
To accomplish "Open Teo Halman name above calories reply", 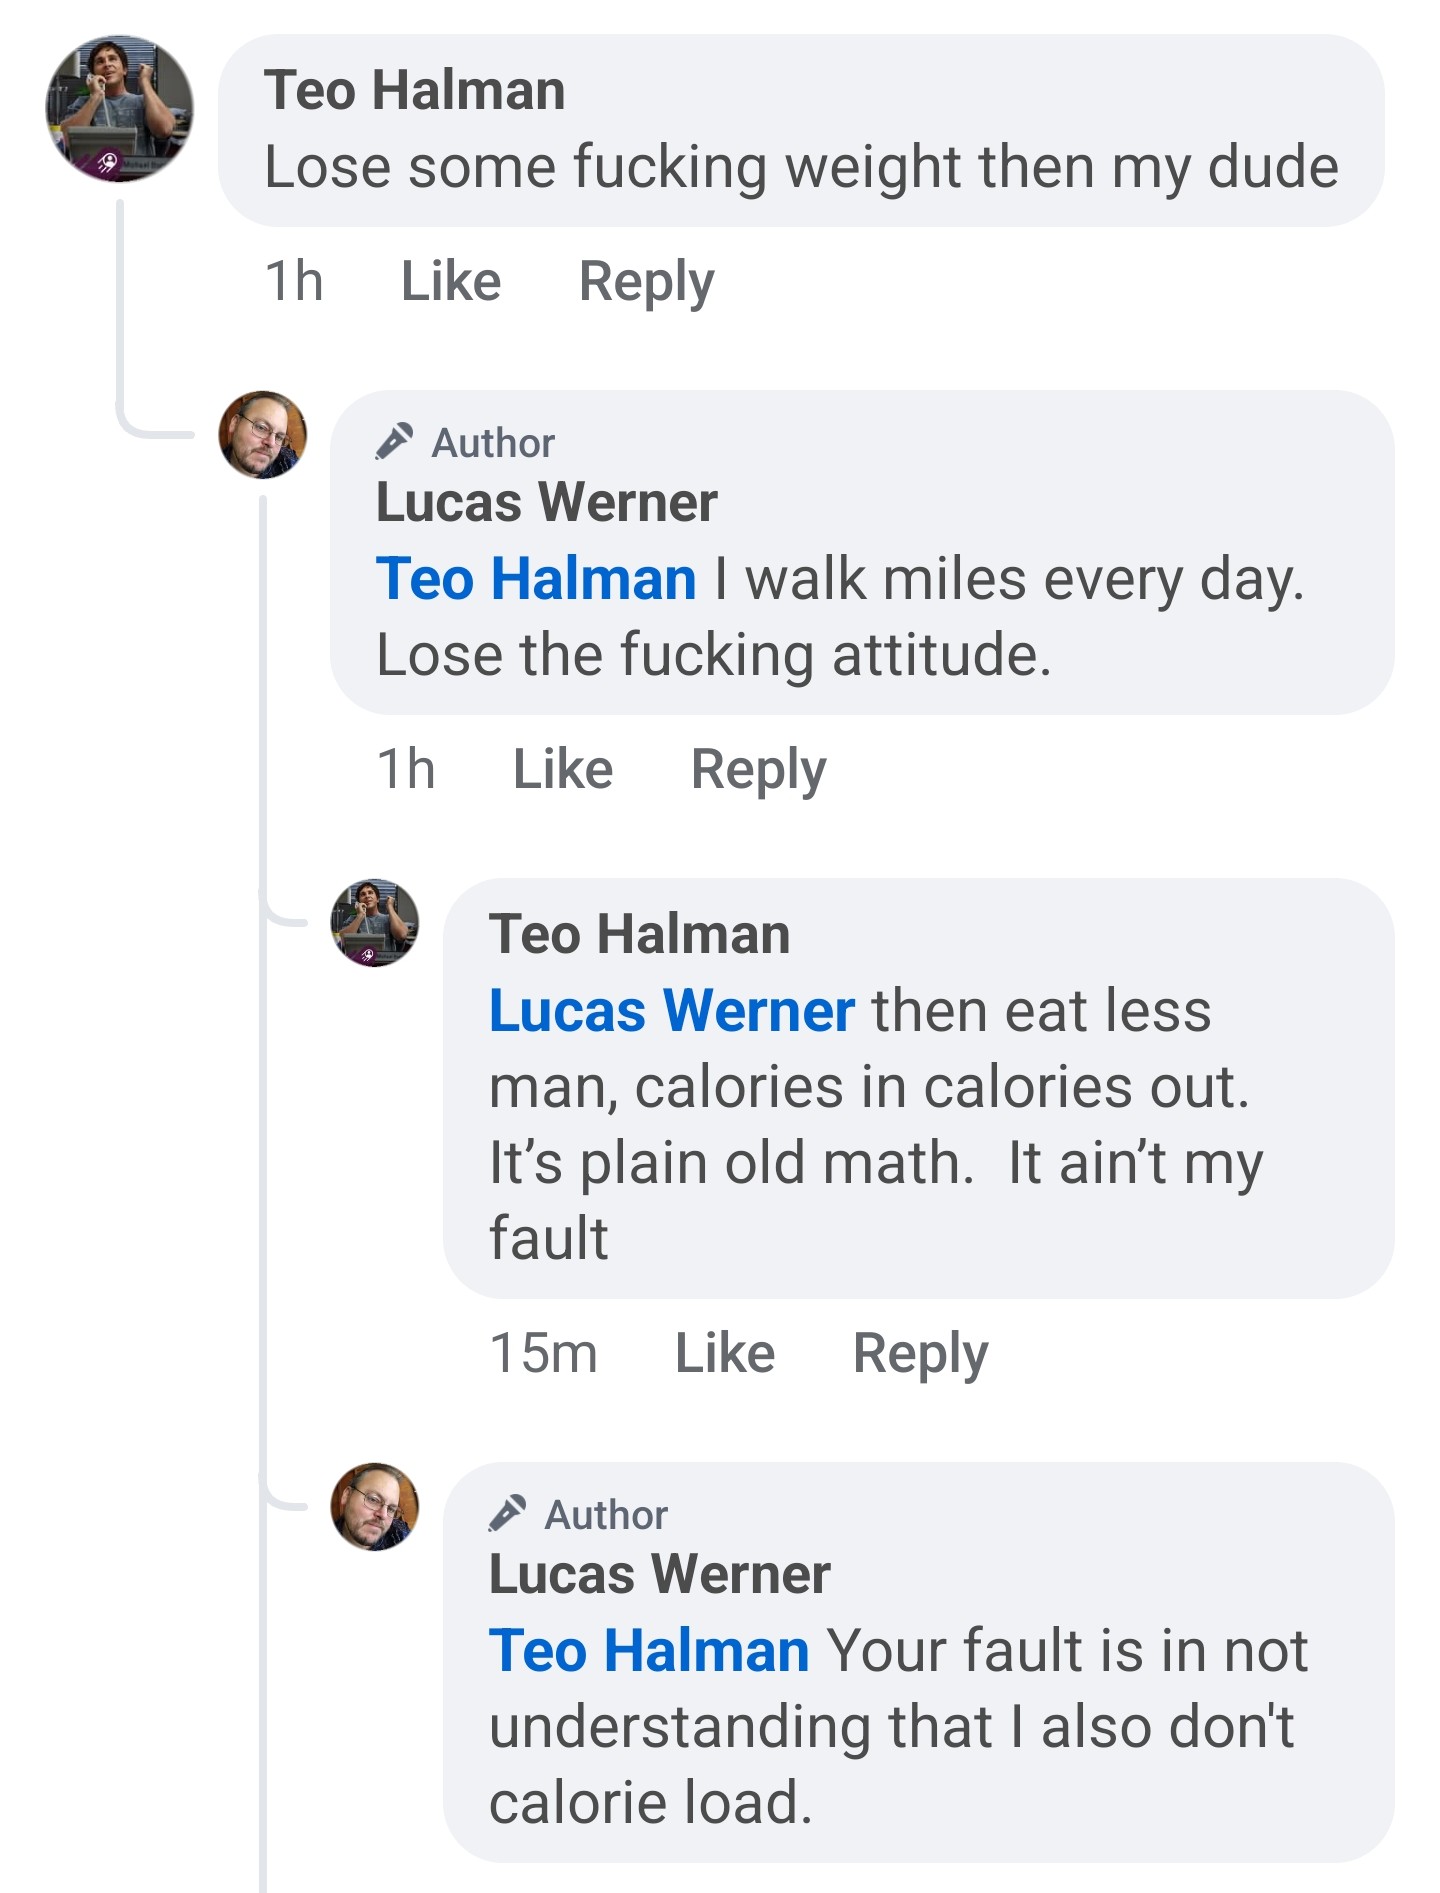I will [x=640, y=934].
